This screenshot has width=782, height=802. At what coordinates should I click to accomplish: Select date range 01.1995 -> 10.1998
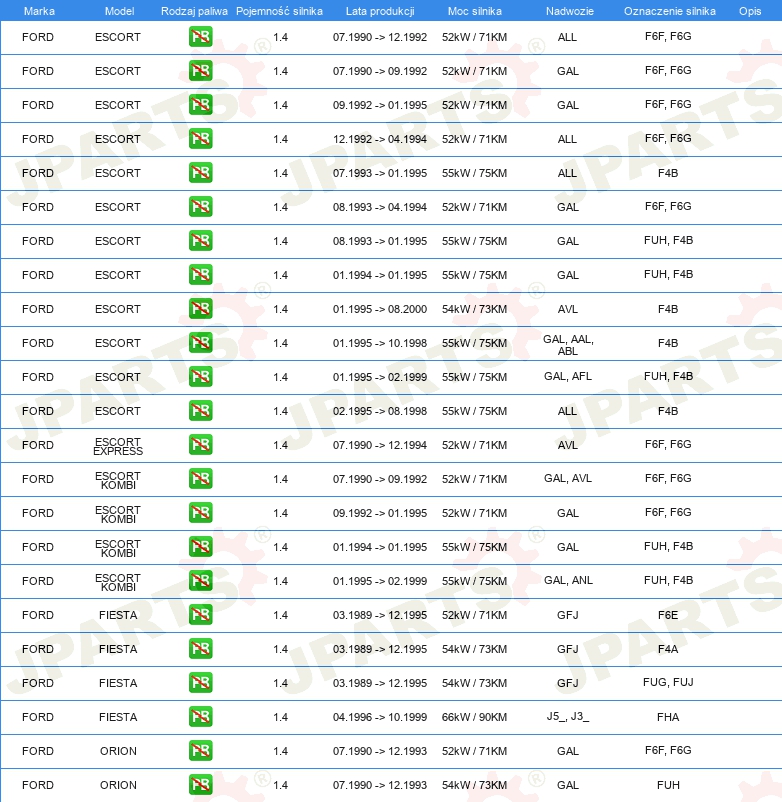coord(380,343)
